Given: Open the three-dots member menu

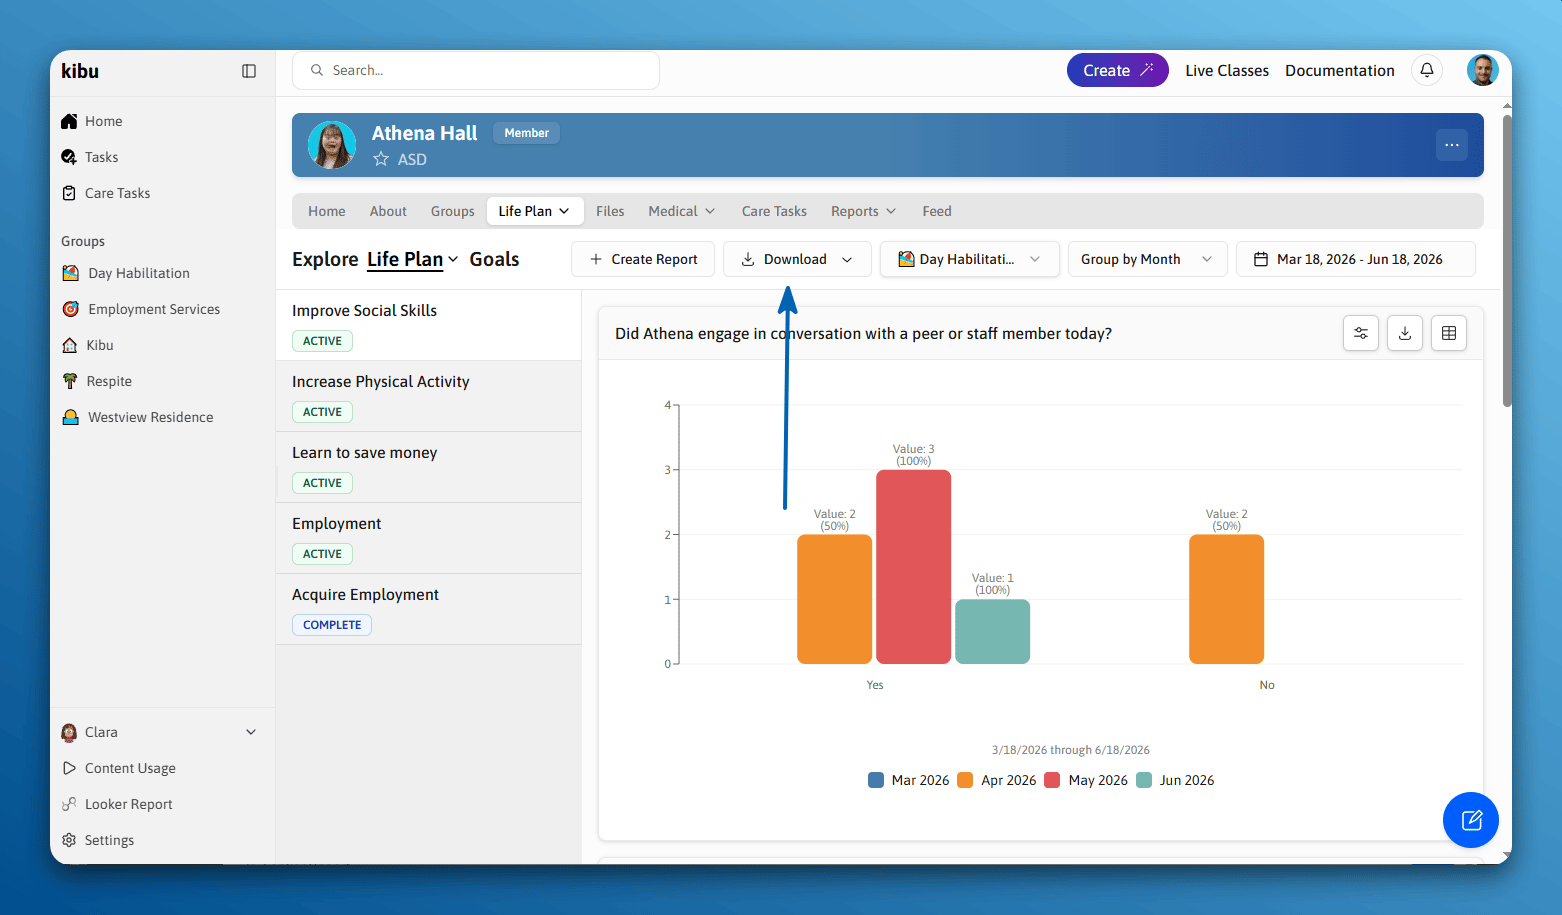Looking at the screenshot, I should (x=1452, y=145).
